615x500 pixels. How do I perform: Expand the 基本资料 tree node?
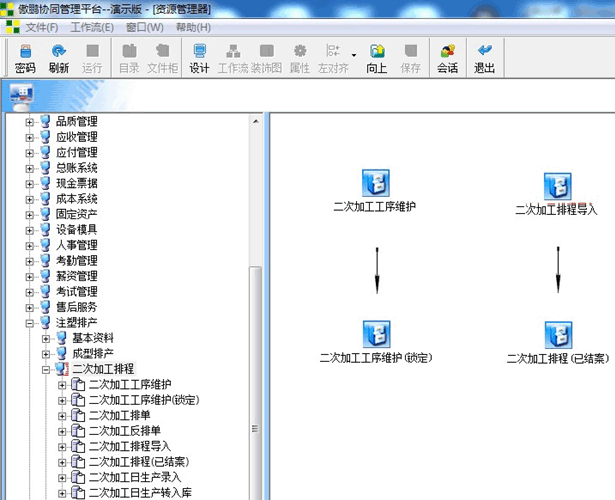click(46, 338)
